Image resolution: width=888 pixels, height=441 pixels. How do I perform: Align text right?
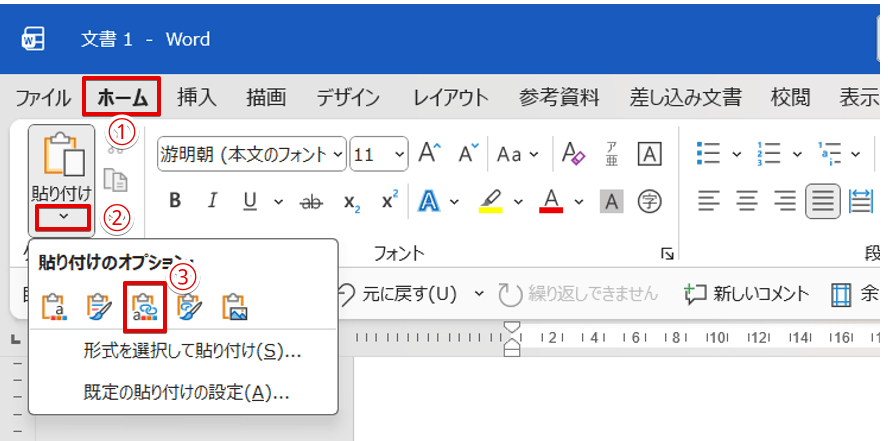(x=785, y=201)
